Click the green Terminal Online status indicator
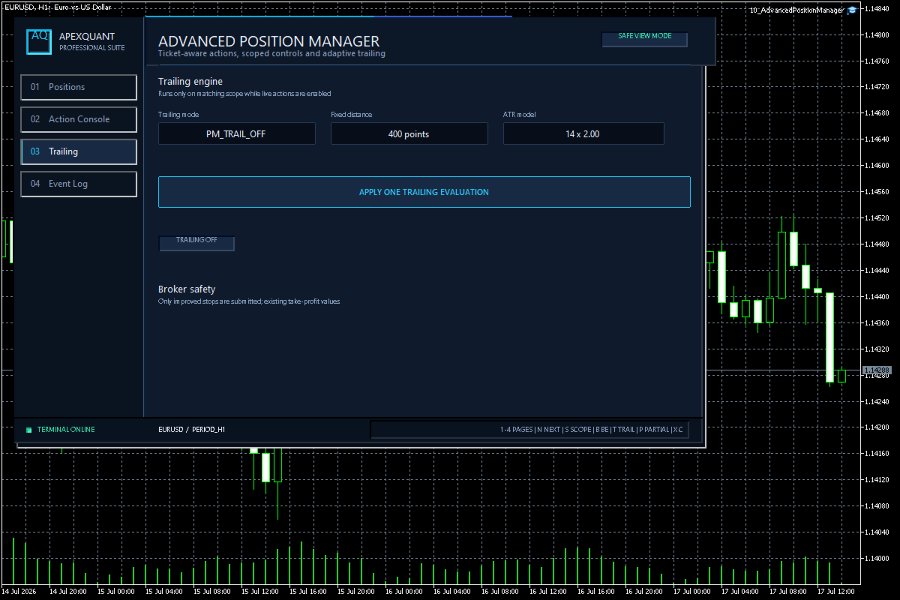 (29, 429)
